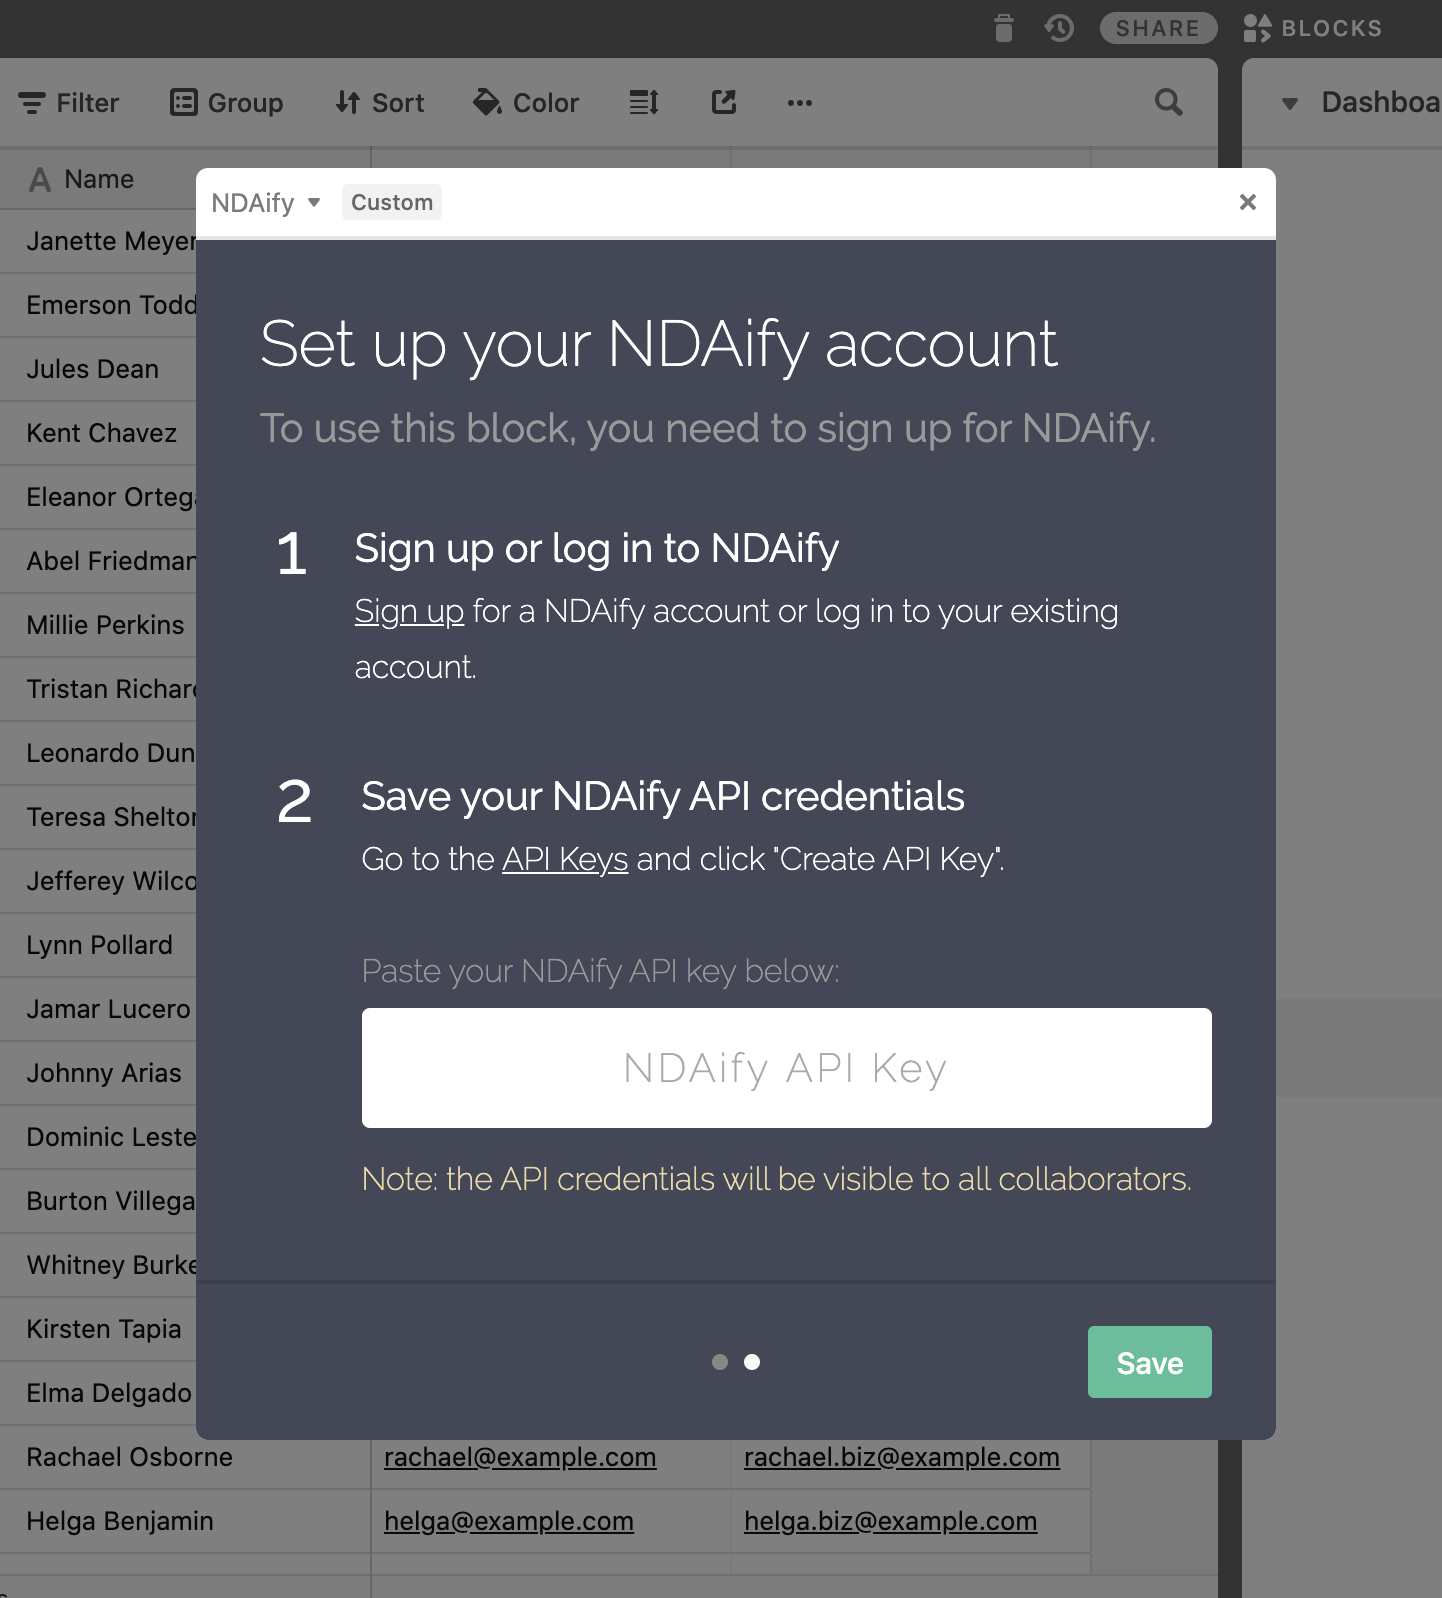Open the NDAify block name dropdown
This screenshot has height=1598, width=1442.
266,203
